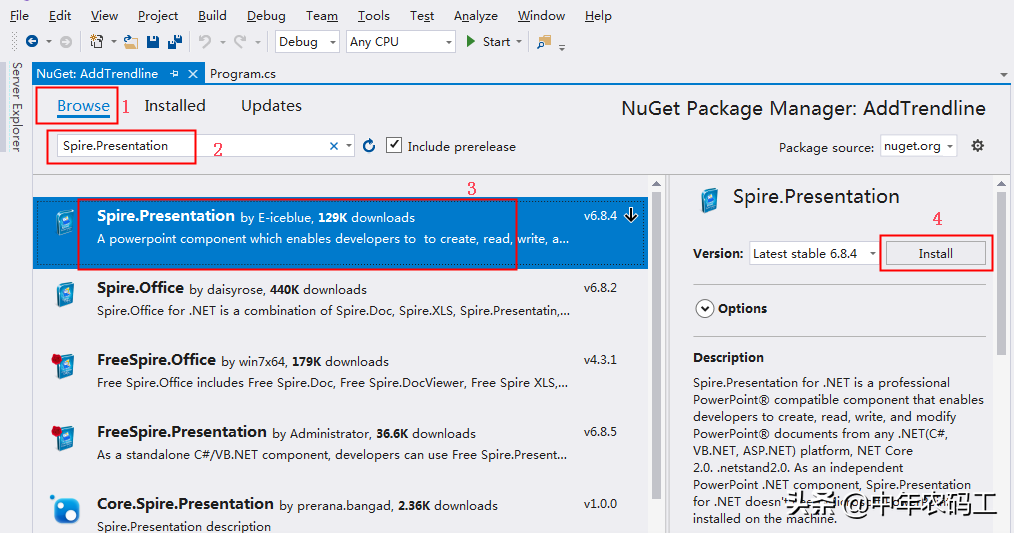Click the FreeSpire.Office package icon

[63, 366]
